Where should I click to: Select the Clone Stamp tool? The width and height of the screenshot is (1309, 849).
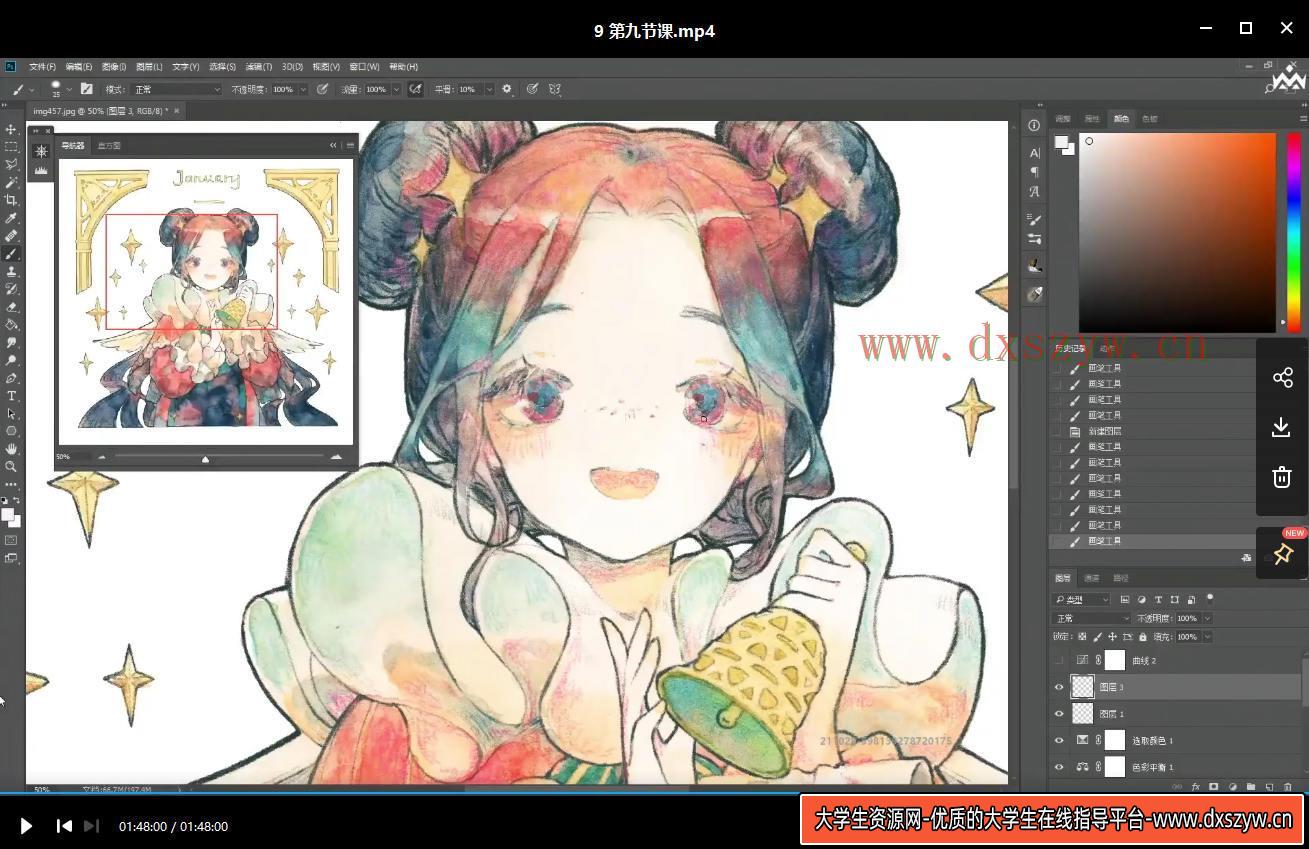[11, 271]
